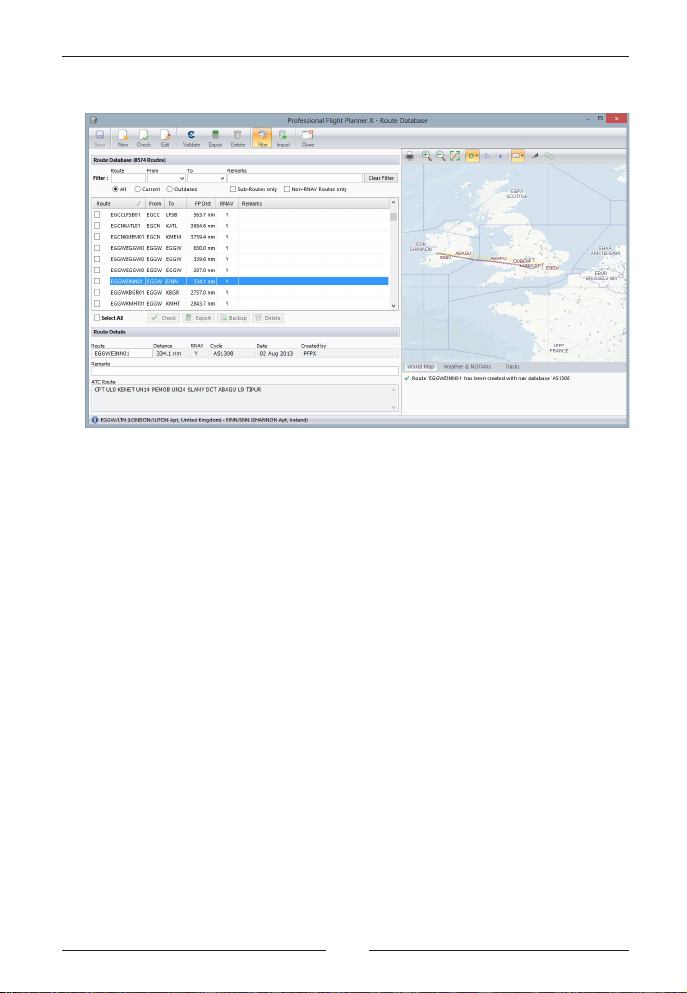The height and width of the screenshot is (993, 687).
Task: Click the Backup button
Action: [233, 318]
